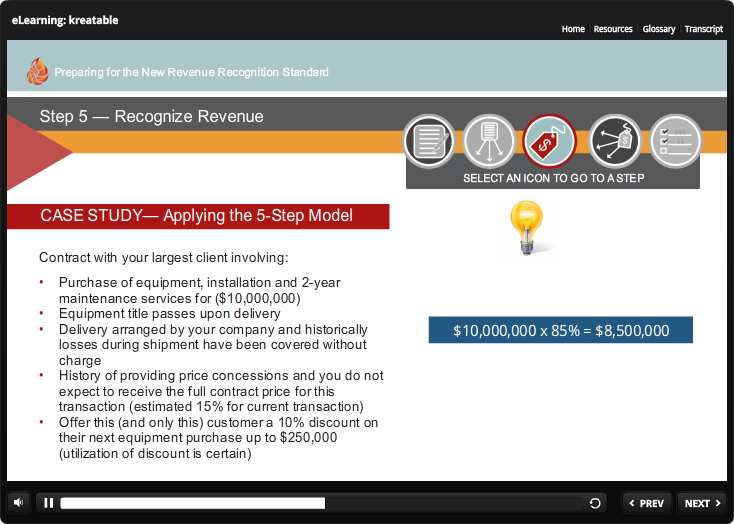The width and height of the screenshot is (734, 524).
Task: Show the Transcript panel
Action: 703,29
